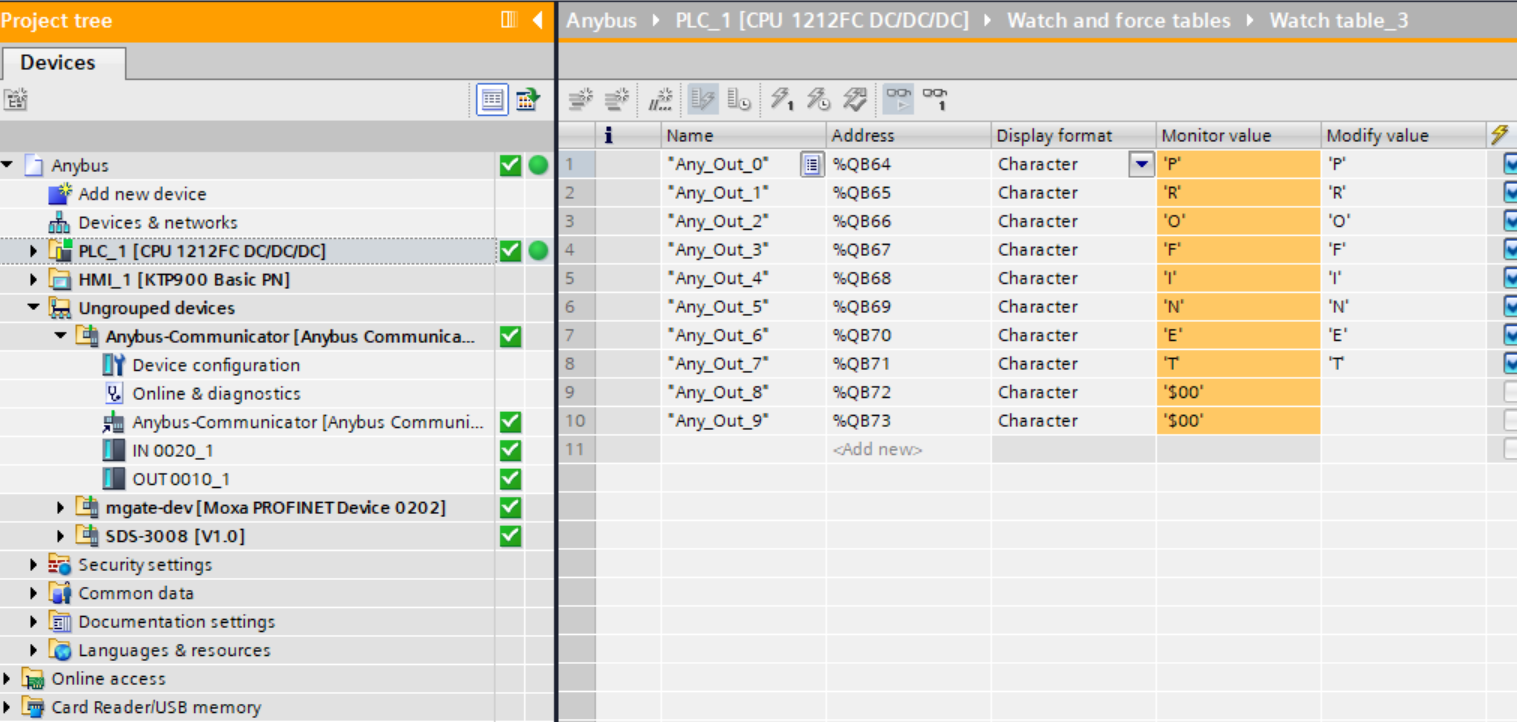Click the '<Add new>' address cell
This screenshot has width=1517, height=722.
click(877, 450)
